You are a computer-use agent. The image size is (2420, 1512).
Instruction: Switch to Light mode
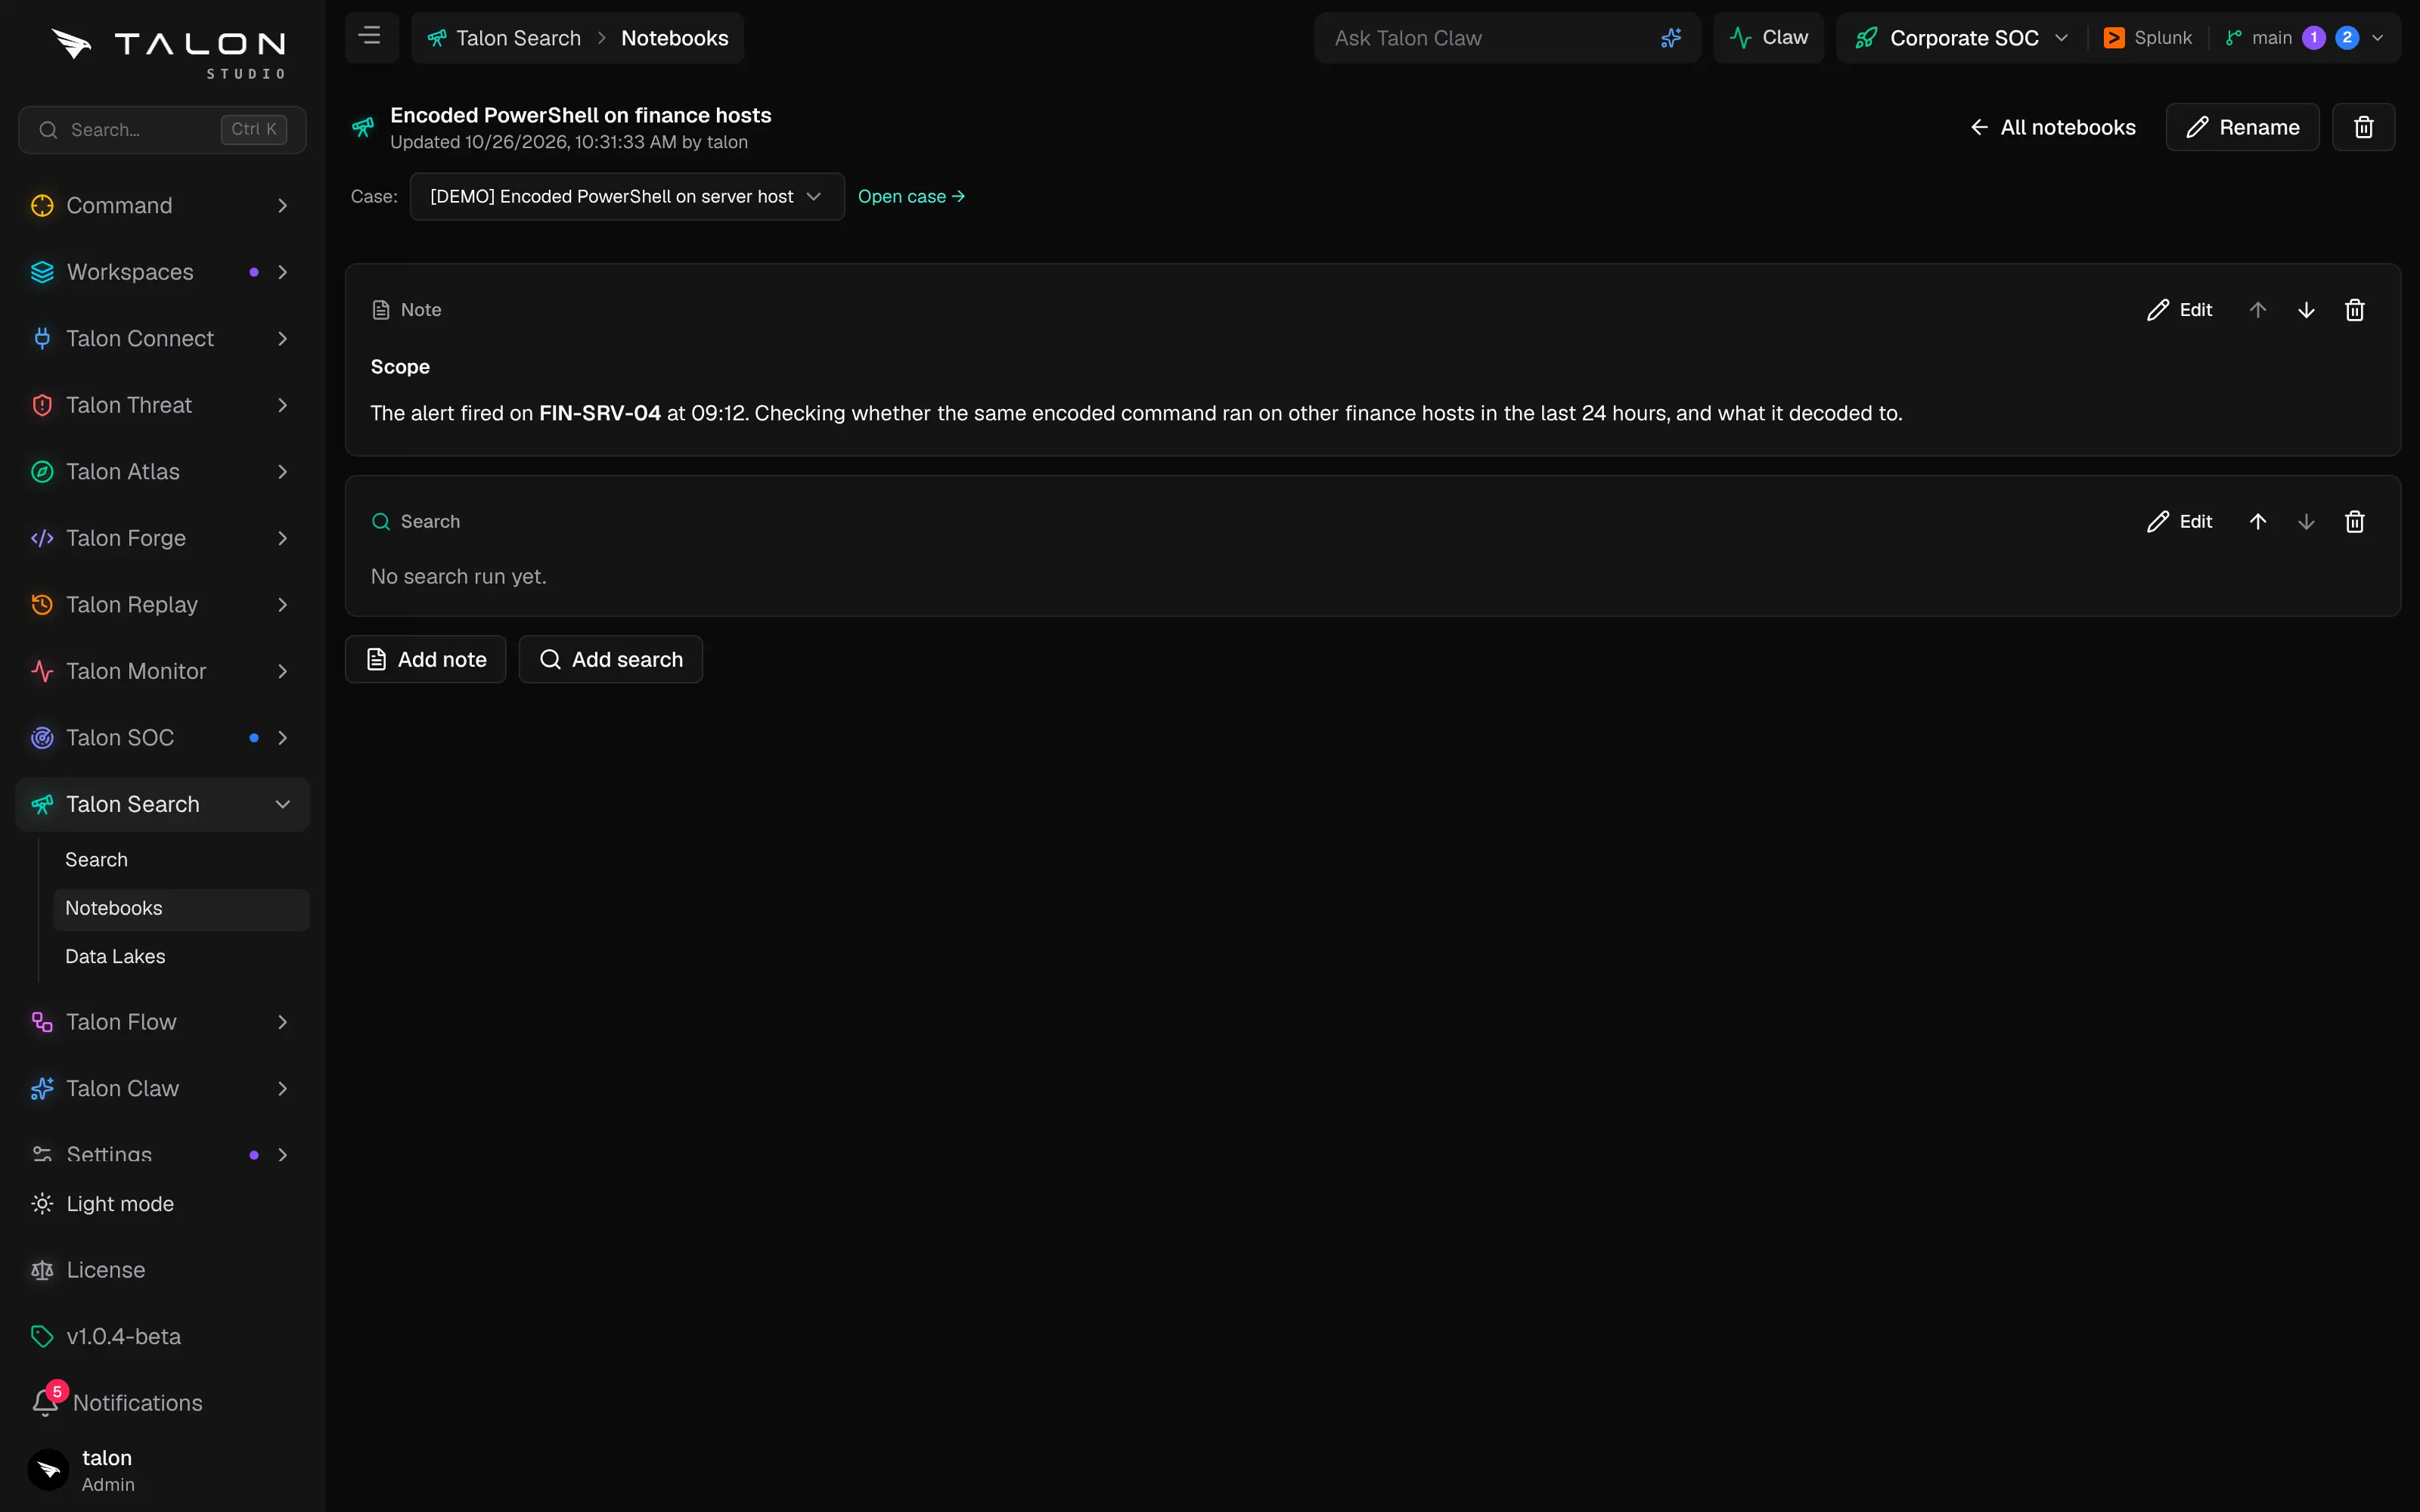point(102,1204)
